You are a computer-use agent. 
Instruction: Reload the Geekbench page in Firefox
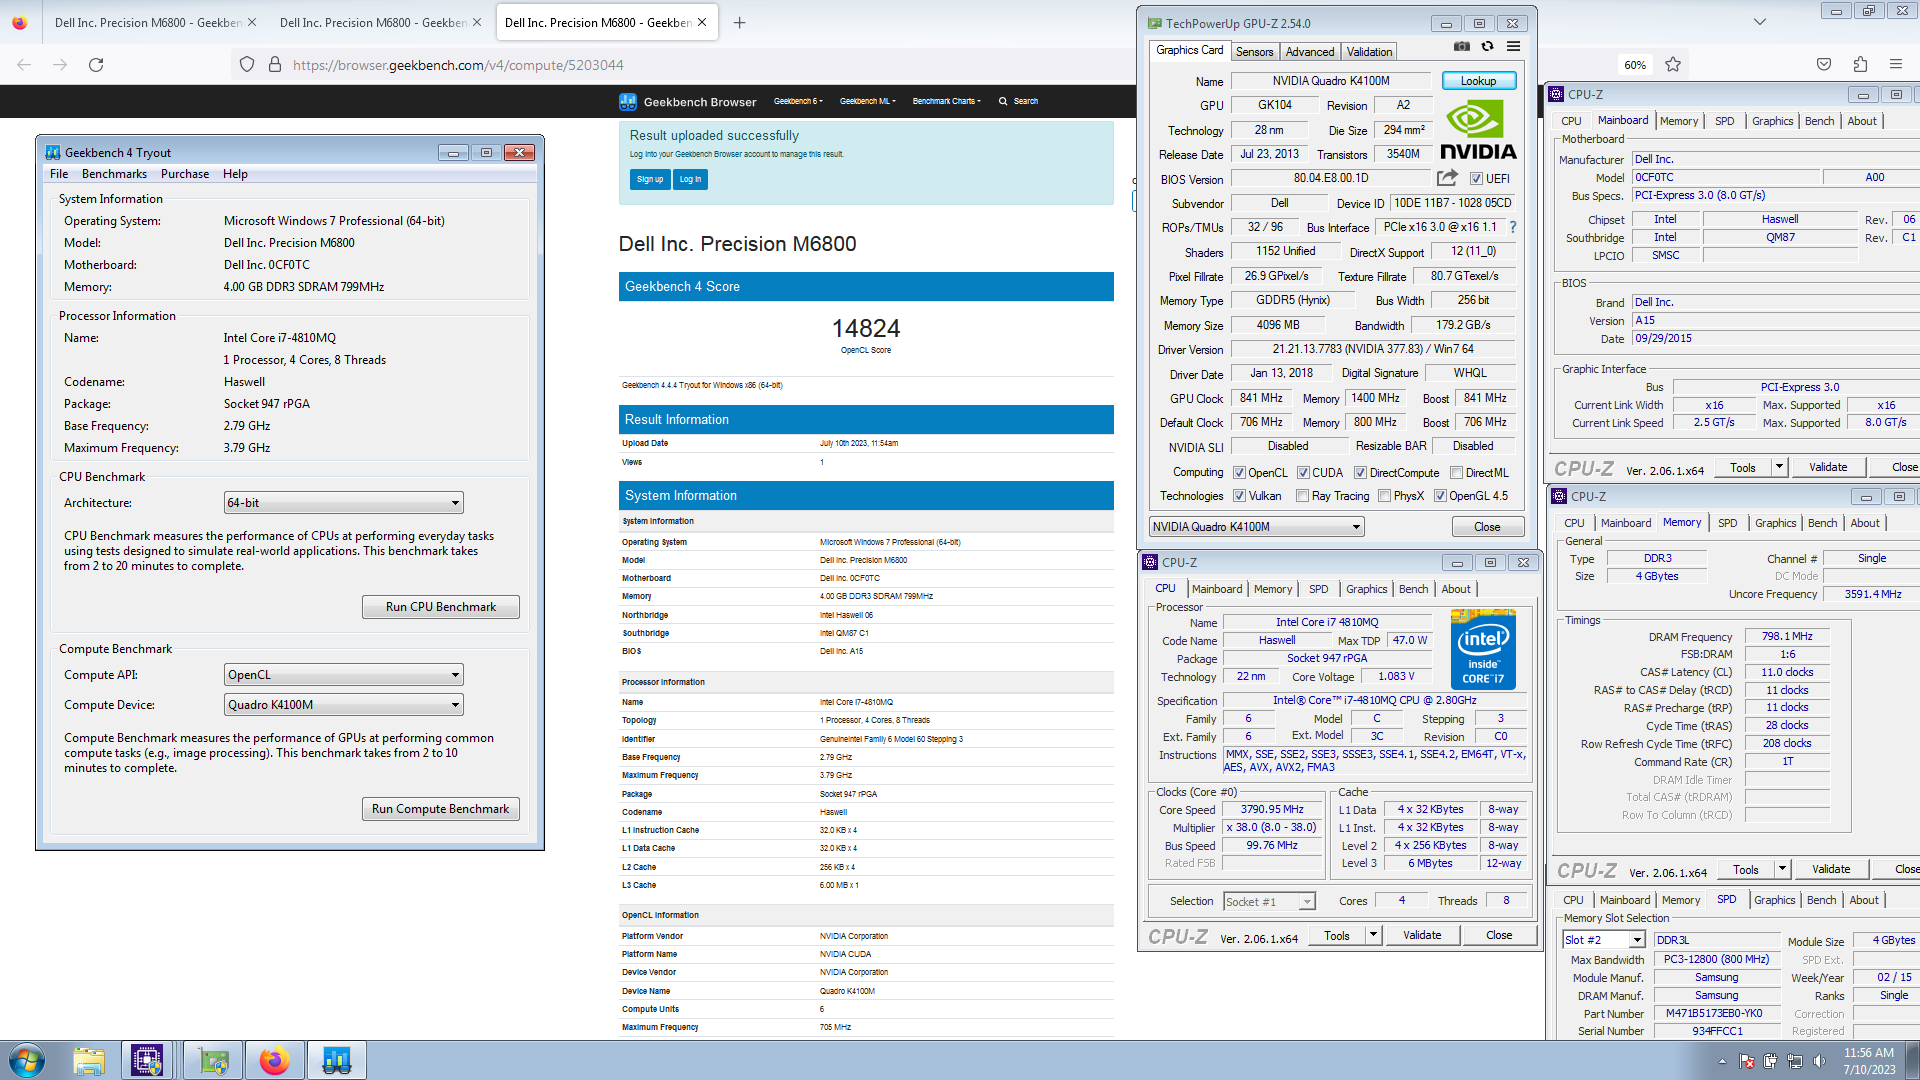pyautogui.click(x=96, y=64)
